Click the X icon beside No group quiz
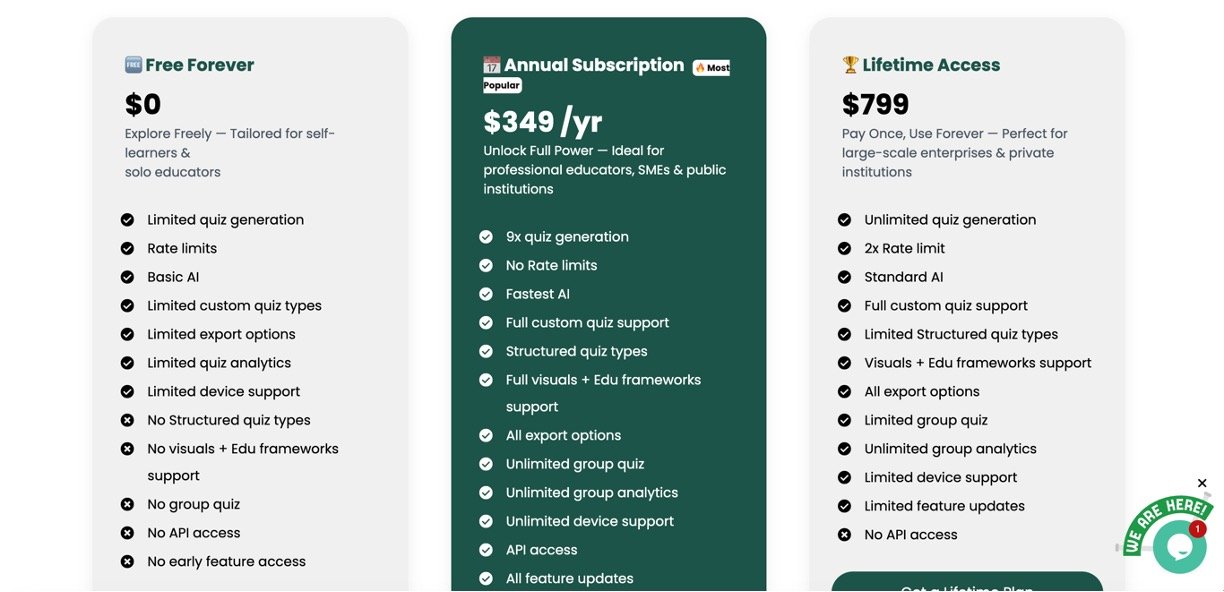Viewport: 1224px width, 592px height. 127,505
